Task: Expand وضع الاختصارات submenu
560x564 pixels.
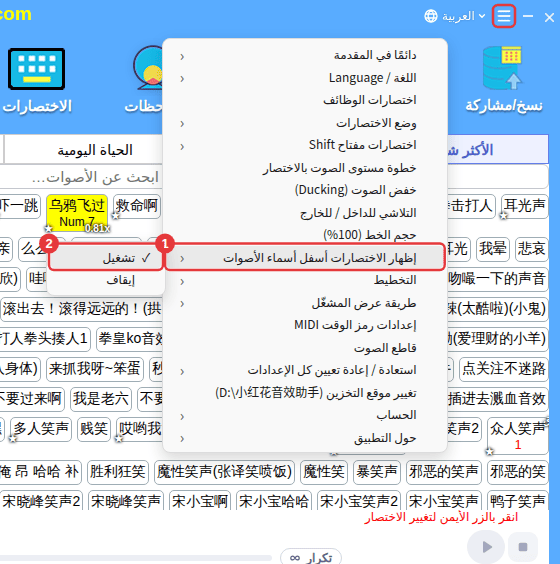Action: (x=305, y=123)
